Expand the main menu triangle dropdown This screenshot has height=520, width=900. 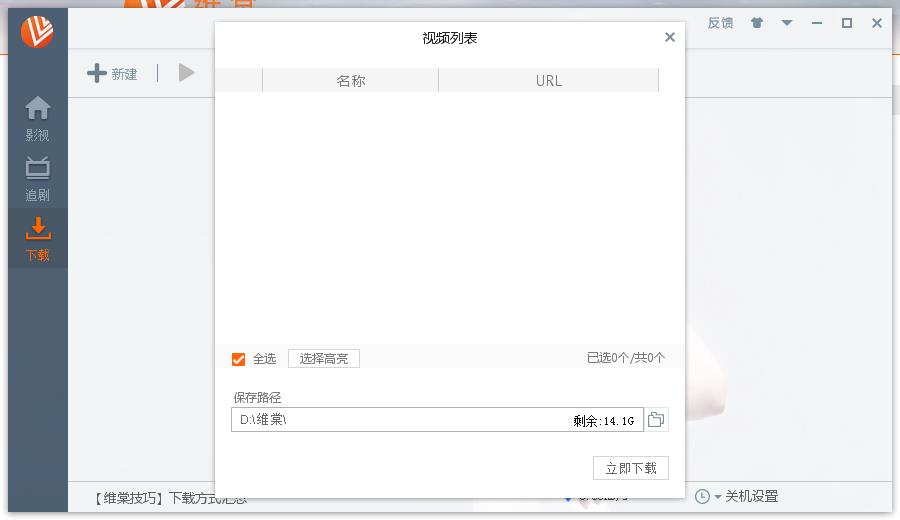point(787,23)
